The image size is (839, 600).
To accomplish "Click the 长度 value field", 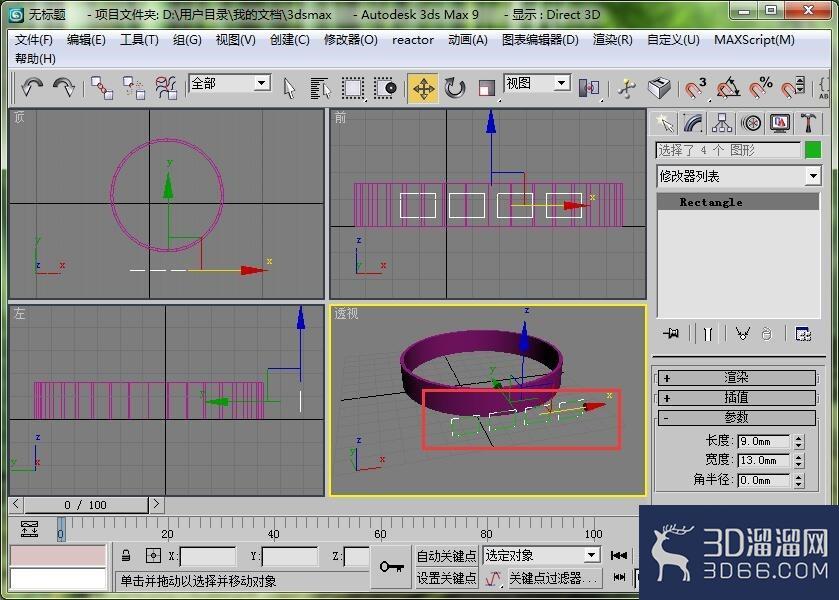I will [764, 442].
